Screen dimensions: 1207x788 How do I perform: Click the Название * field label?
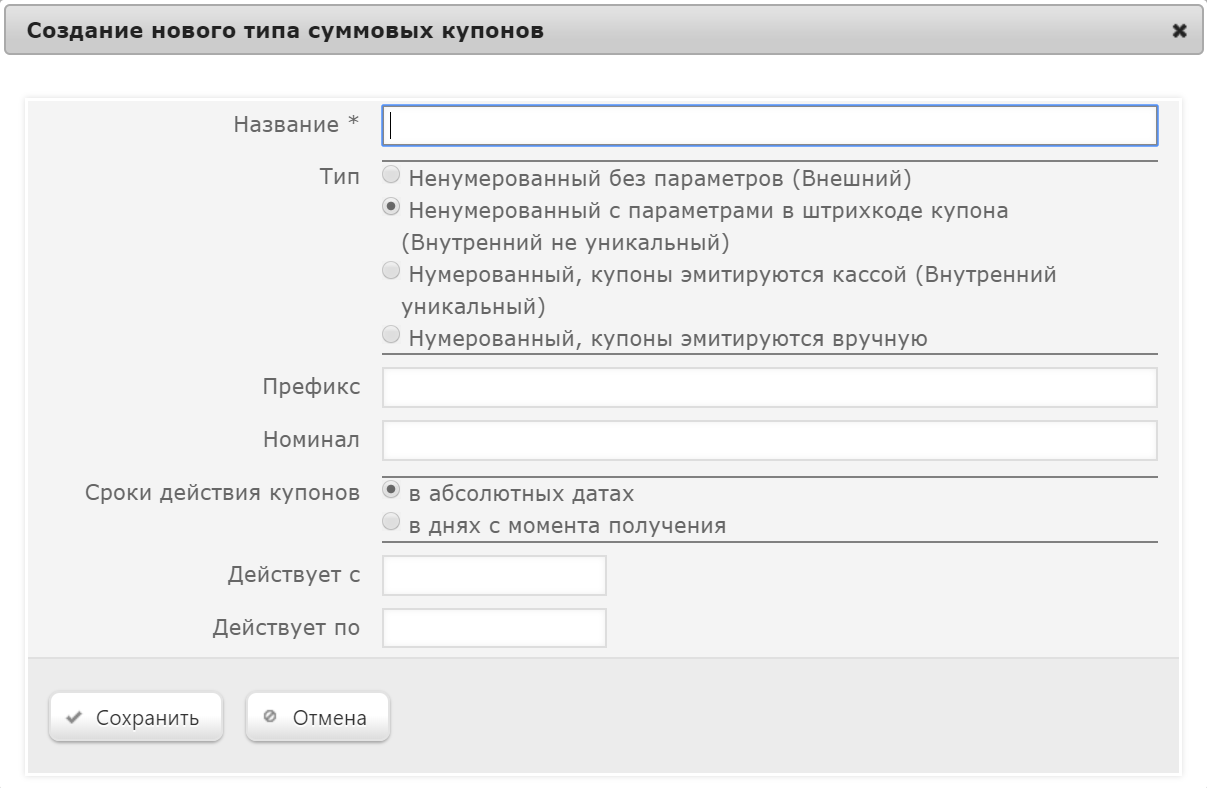click(296, 125)
